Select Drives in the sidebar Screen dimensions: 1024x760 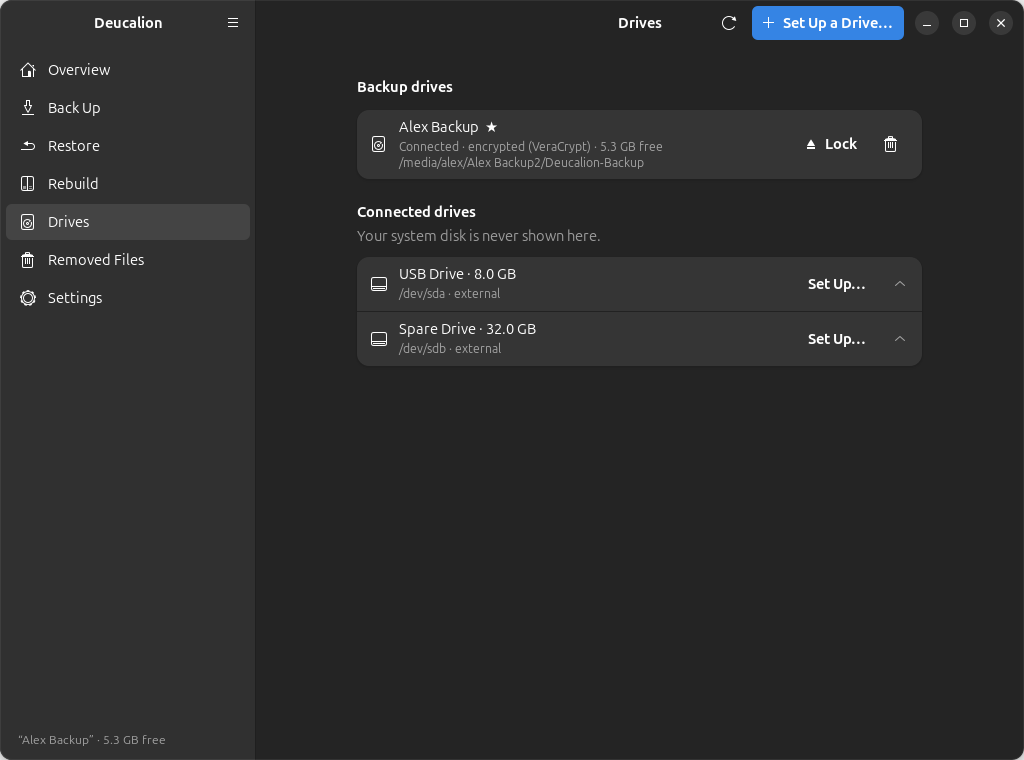click(128, 222)
